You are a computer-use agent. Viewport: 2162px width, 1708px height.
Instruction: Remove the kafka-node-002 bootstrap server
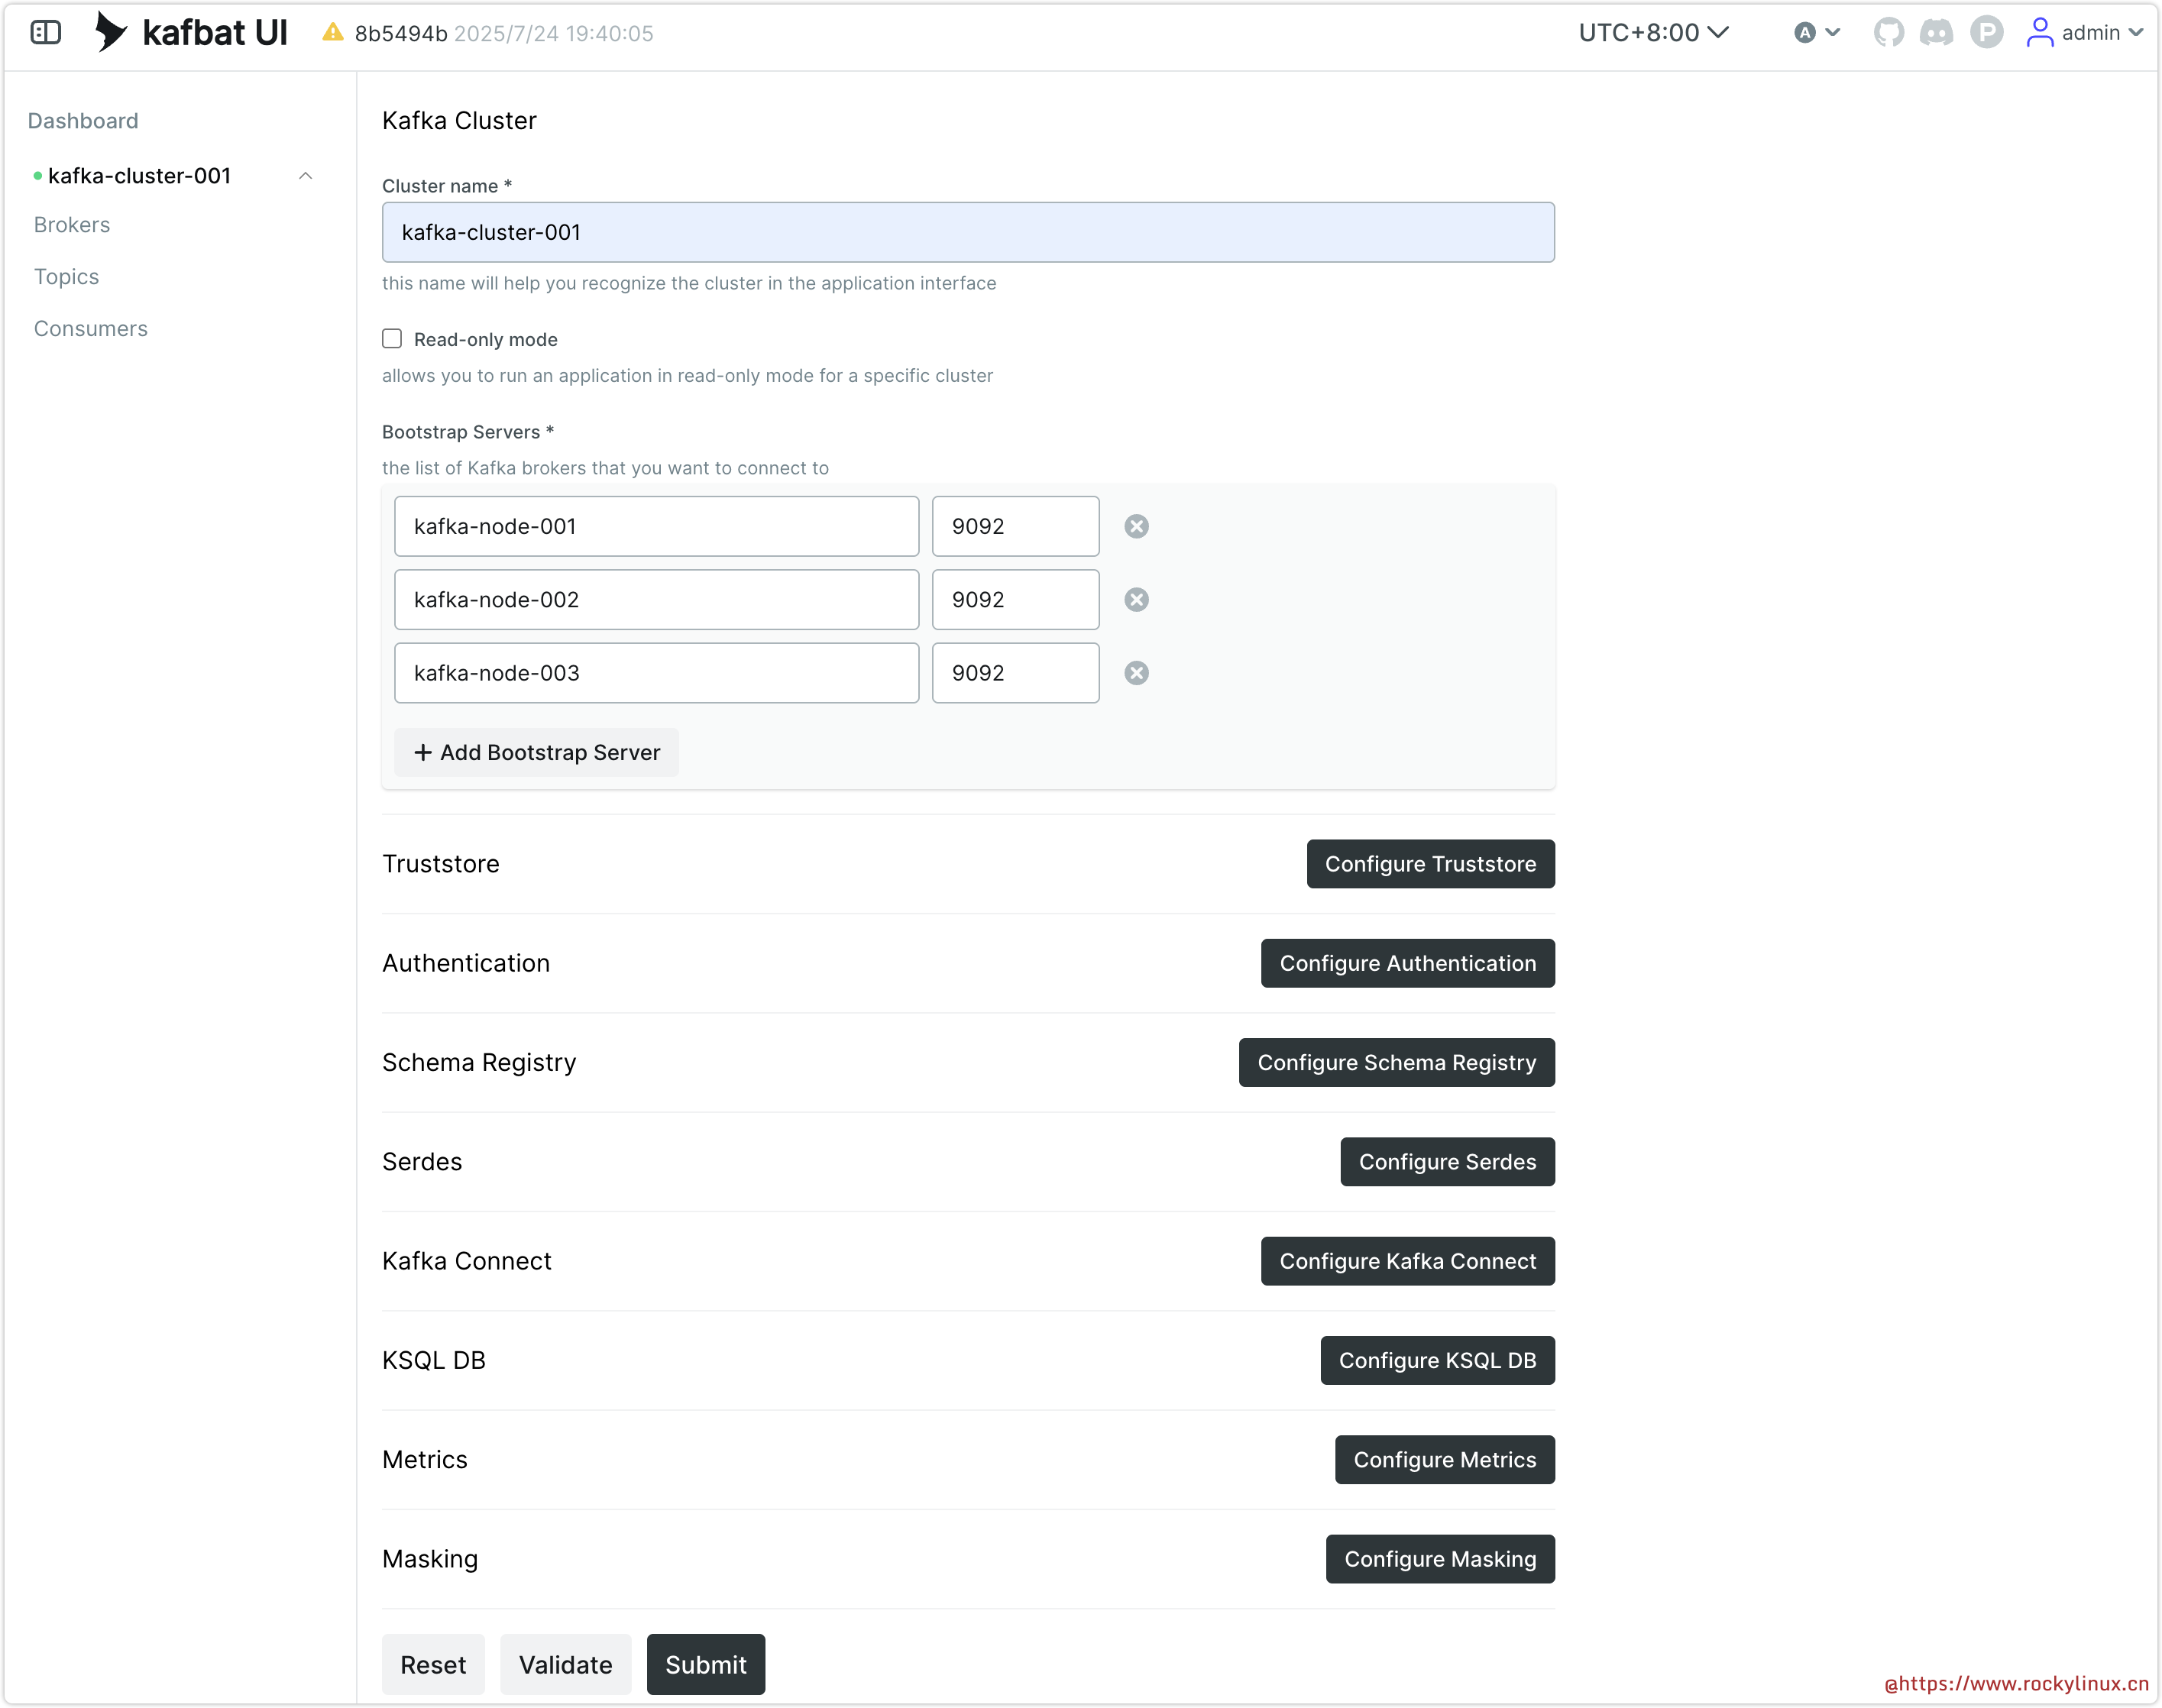tap(1136, 600)
